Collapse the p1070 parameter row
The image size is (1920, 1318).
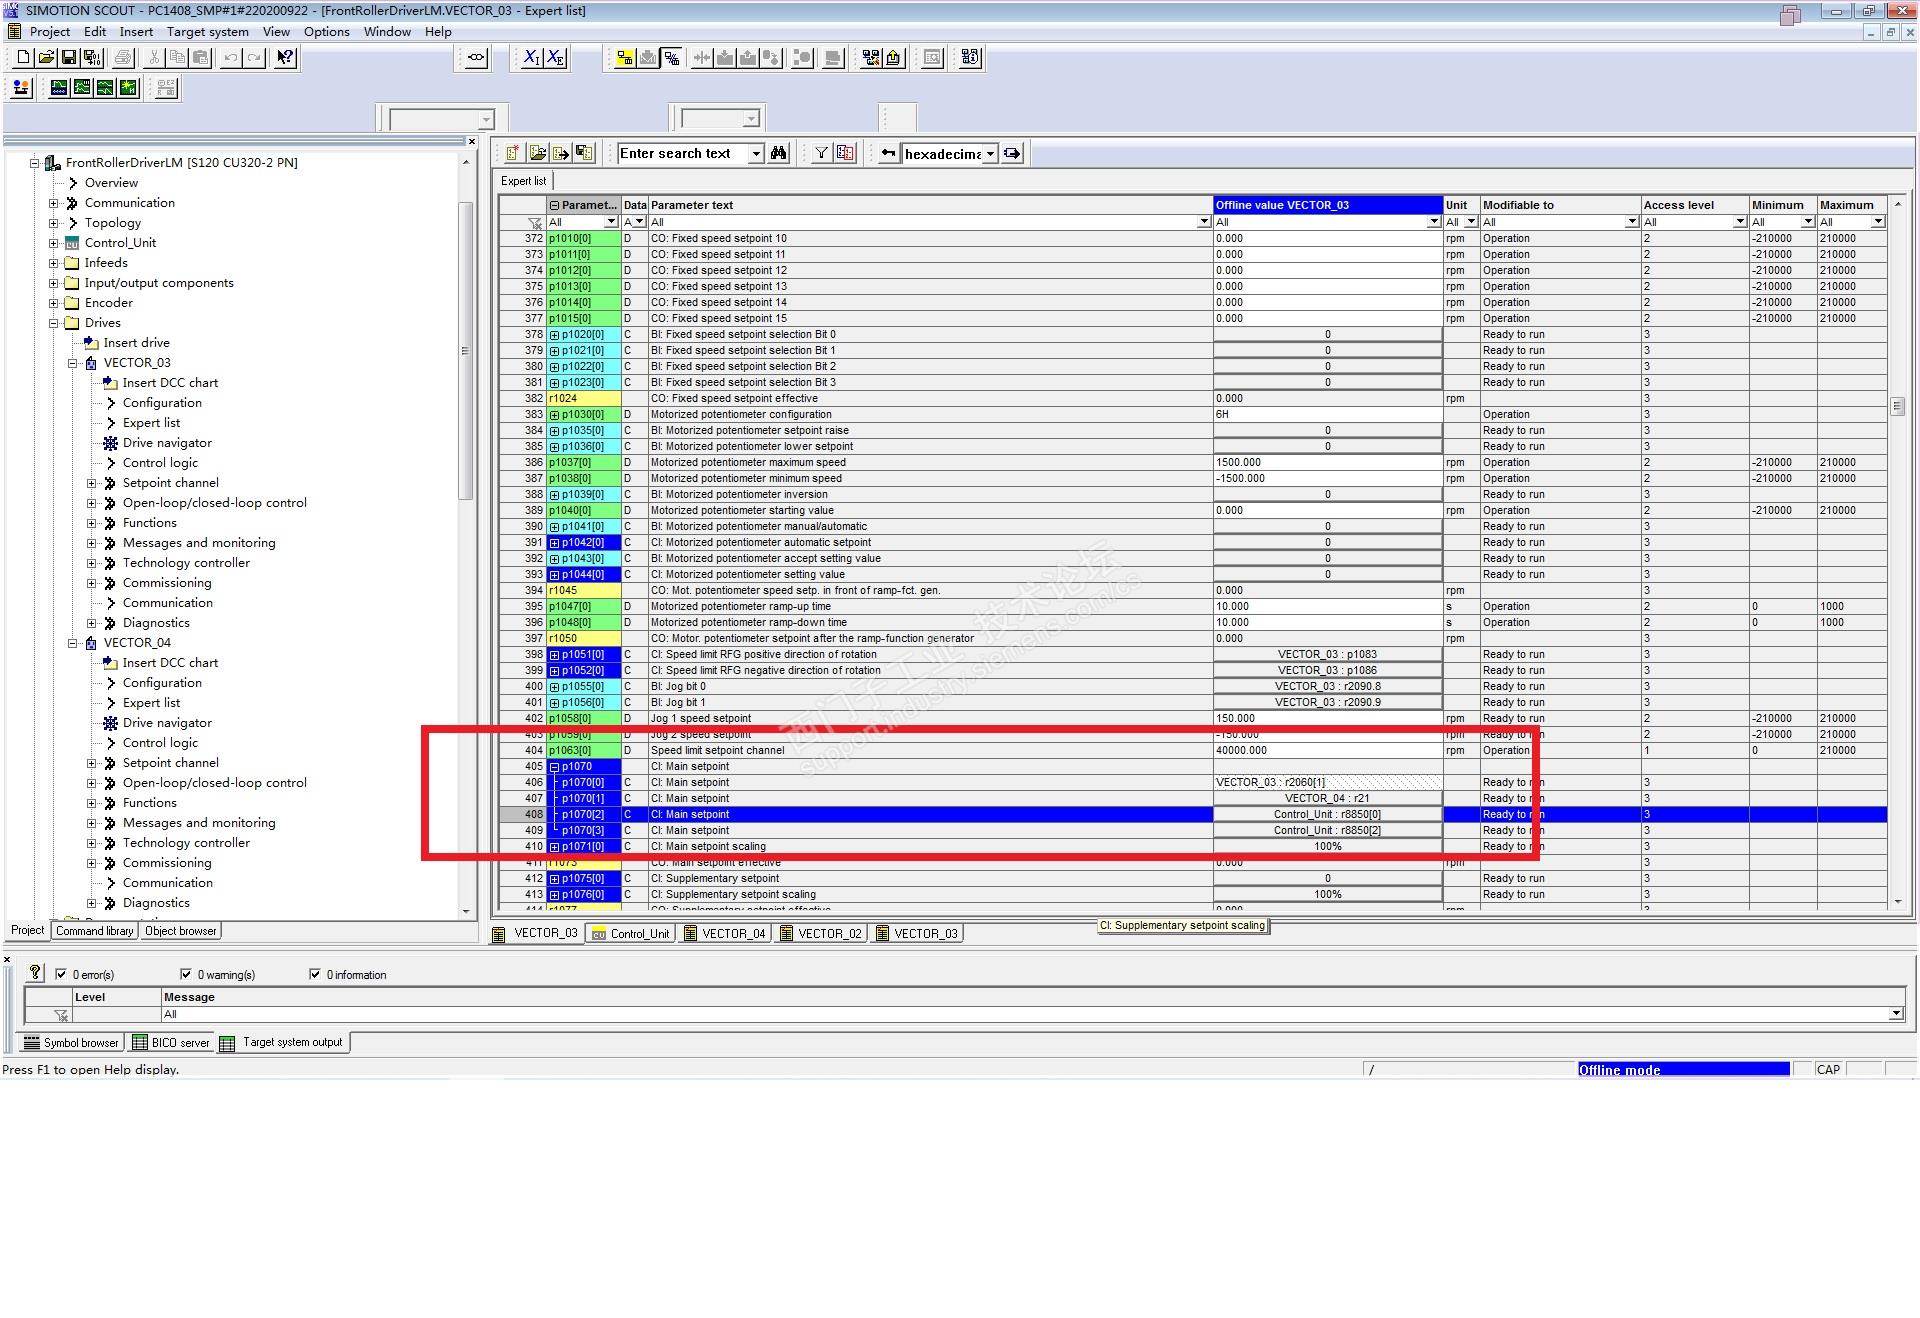(554, 767)
